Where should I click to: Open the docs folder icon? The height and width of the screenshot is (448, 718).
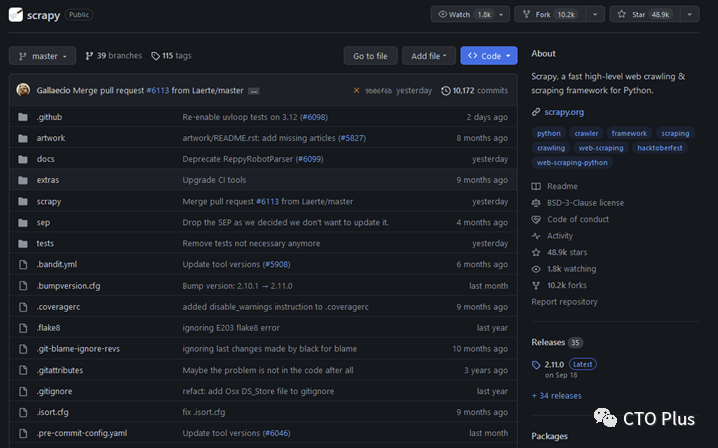tap(23, 159)
